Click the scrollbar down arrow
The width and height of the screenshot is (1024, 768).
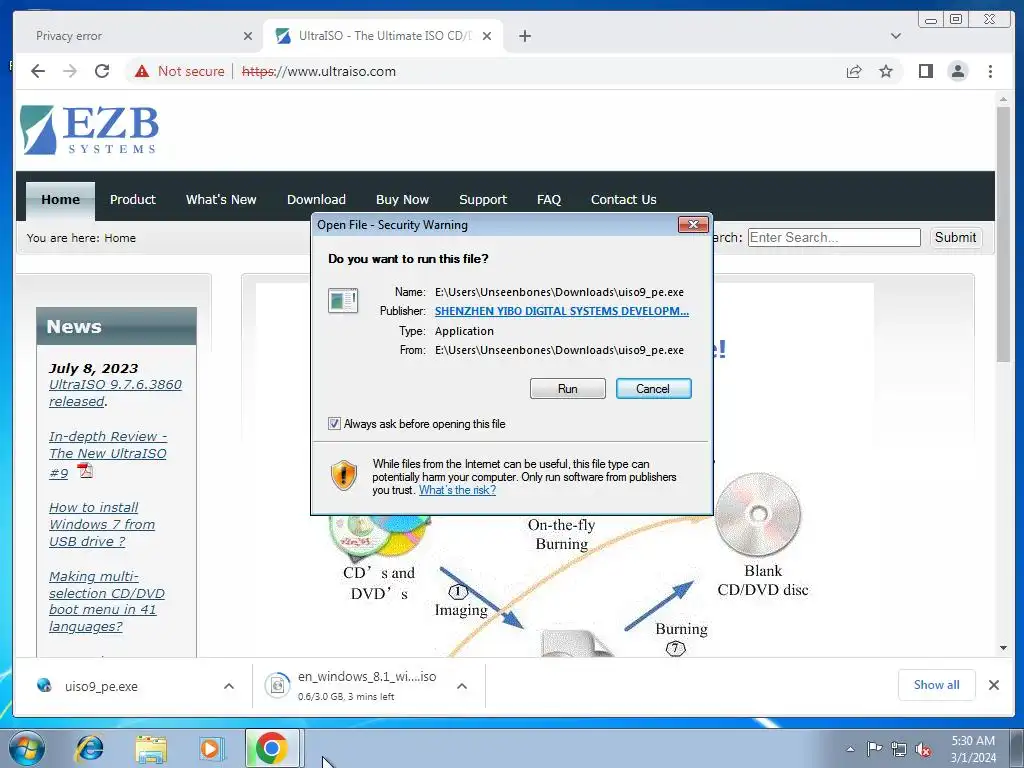(1003, 648)
